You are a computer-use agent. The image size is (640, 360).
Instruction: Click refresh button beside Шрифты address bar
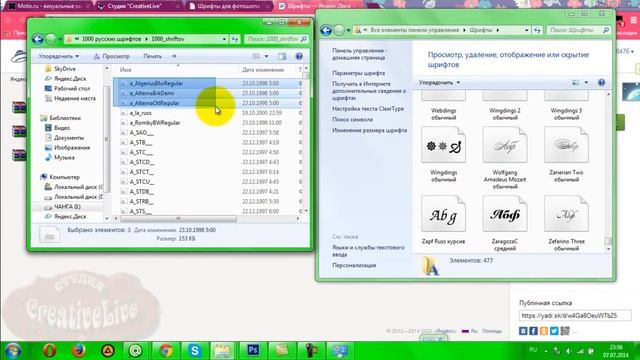537,30
